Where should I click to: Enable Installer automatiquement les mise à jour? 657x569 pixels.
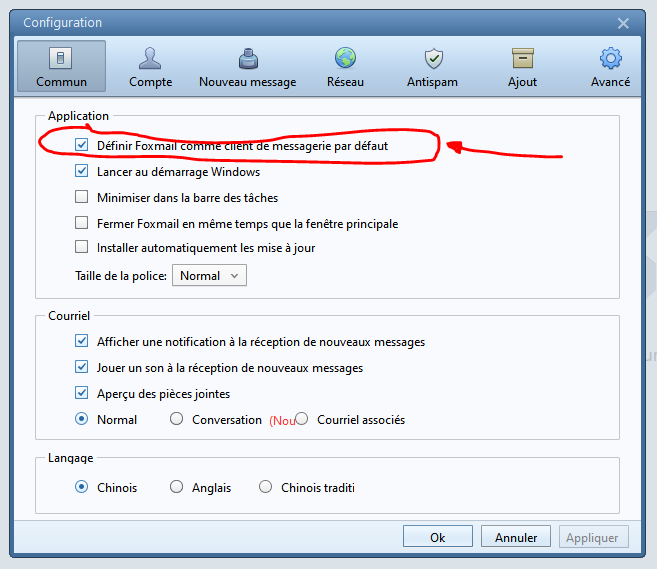click(x=81, y=247)
